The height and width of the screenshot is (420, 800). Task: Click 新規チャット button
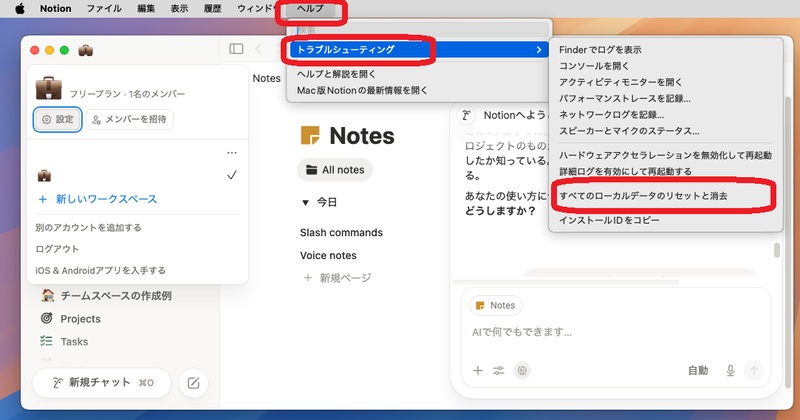(x=102, y=383)
